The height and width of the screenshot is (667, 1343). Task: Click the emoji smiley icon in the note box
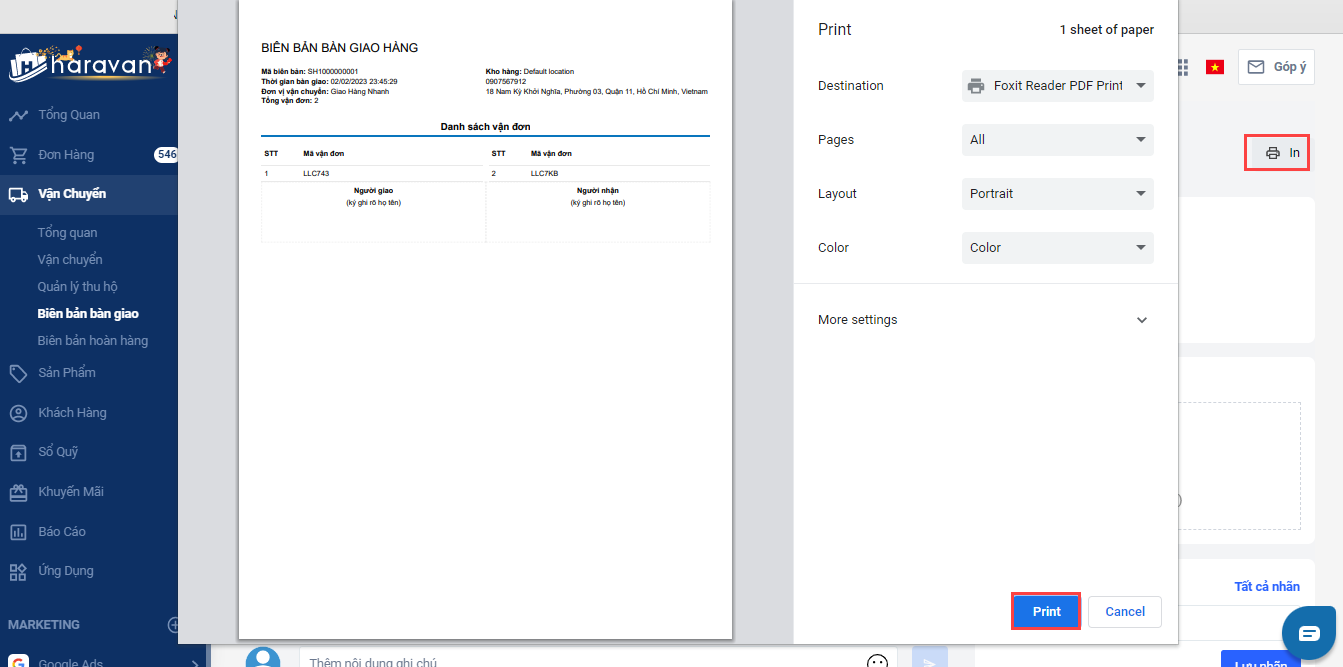point(878,661)
